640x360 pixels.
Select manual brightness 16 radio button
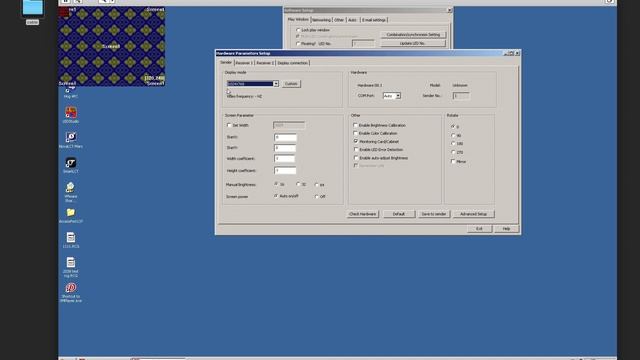(x=276, y=184)
